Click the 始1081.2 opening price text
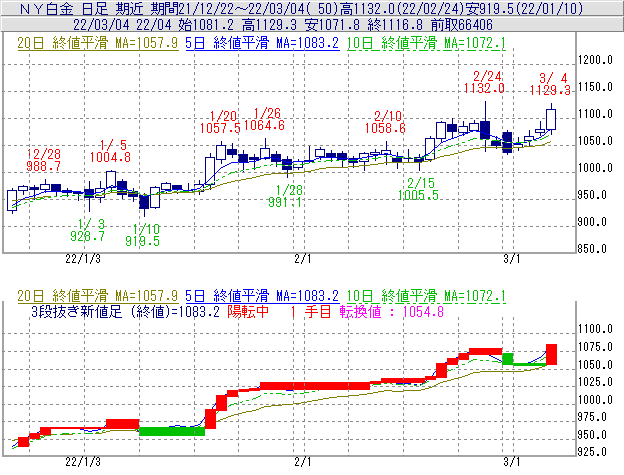 pos(206,25)
